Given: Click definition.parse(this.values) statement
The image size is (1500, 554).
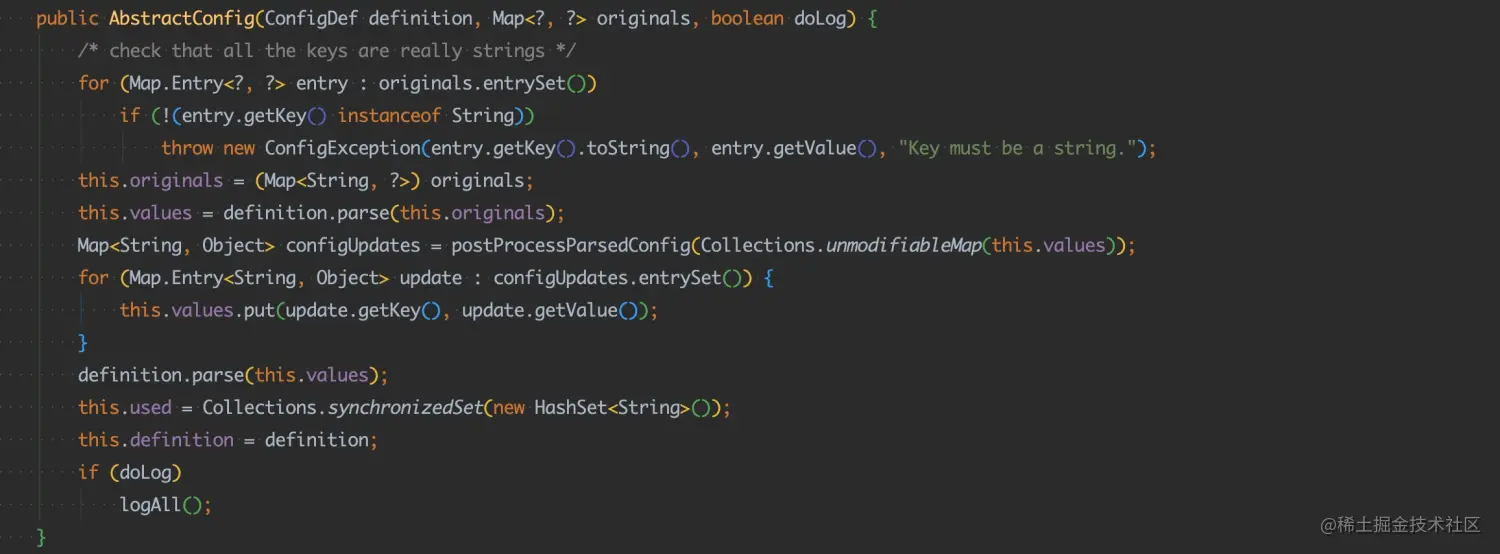Looking at the screenshot, I should (x=233, y=375).
